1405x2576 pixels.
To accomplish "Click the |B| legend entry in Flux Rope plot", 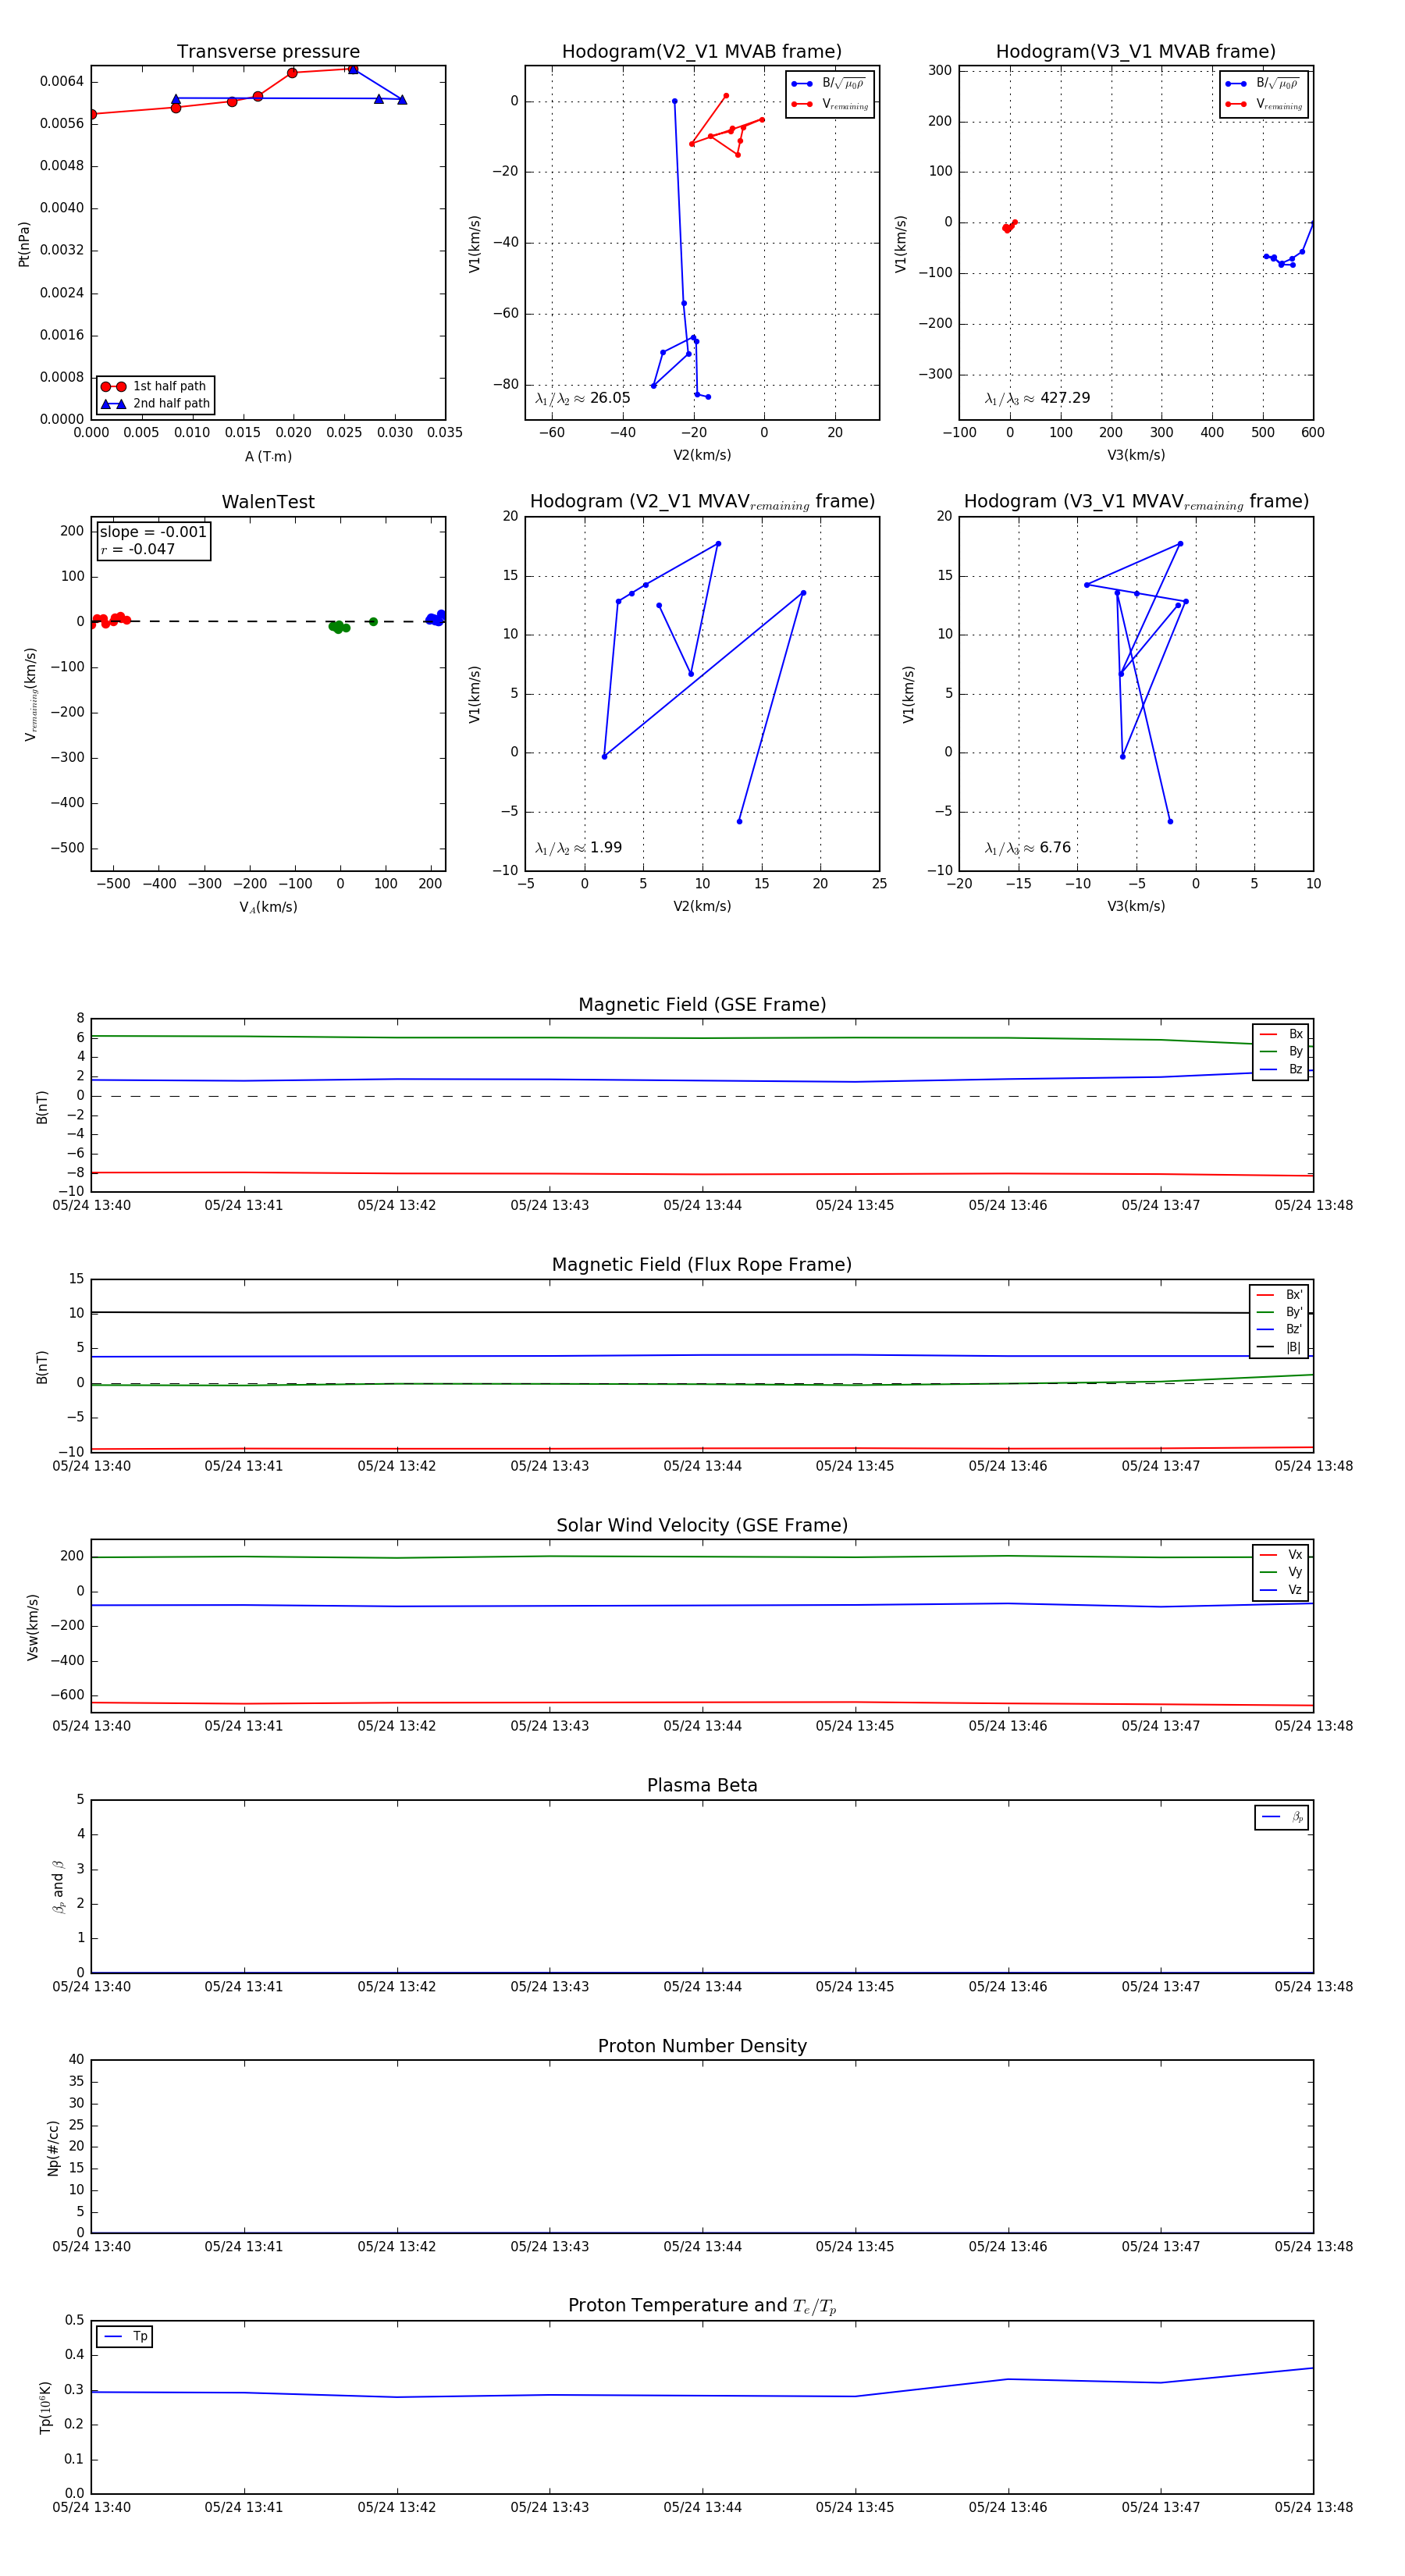I will click(x=1279, y=1347).
